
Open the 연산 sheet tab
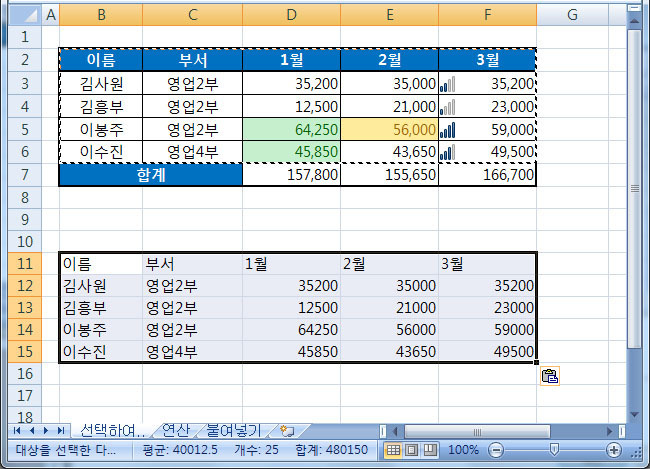pos(176,430)
